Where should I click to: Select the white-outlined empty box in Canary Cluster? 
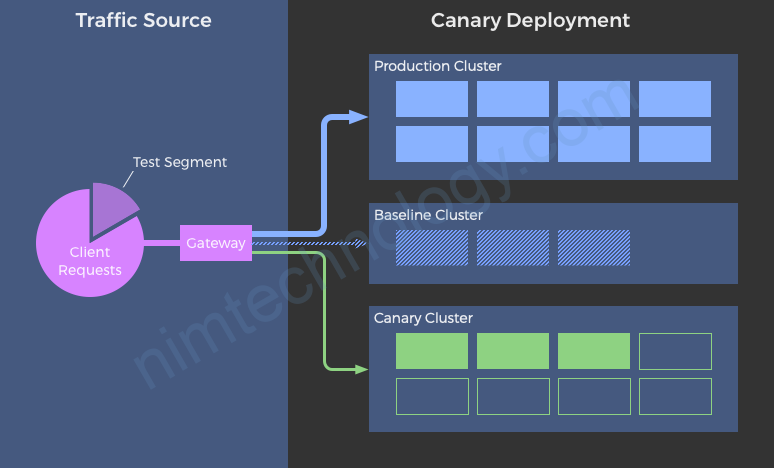(x=675, y=351)
